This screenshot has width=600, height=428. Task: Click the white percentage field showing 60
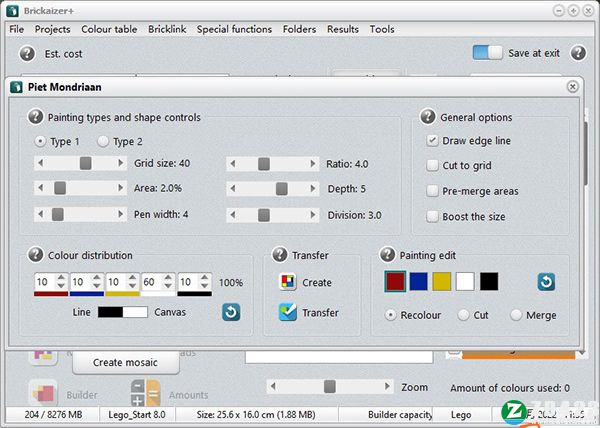tap(152, 282)
